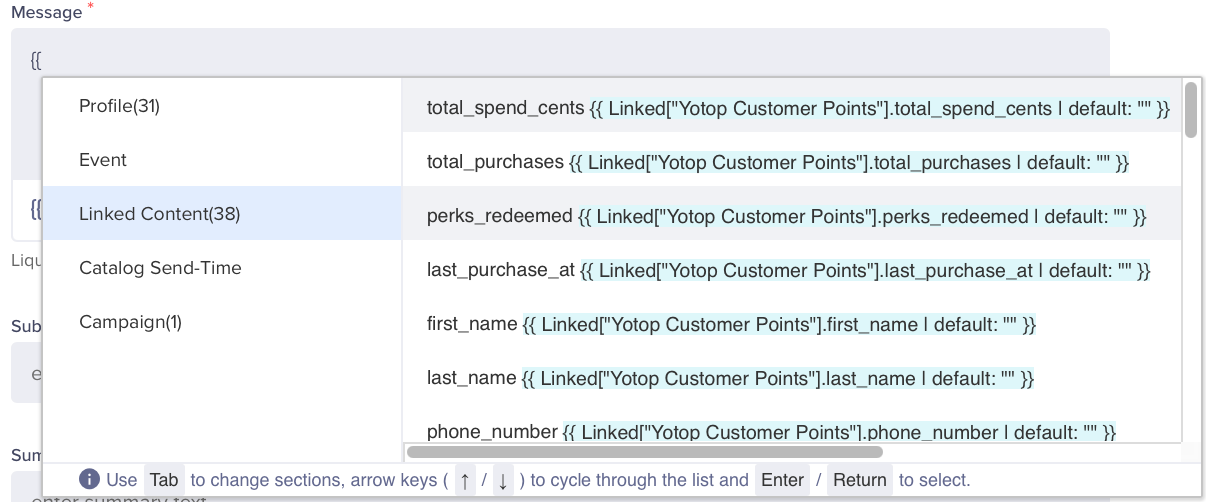Pick the perks_redeemed variable
This screenshot has height=502, width=1206.
click(786, 216)
